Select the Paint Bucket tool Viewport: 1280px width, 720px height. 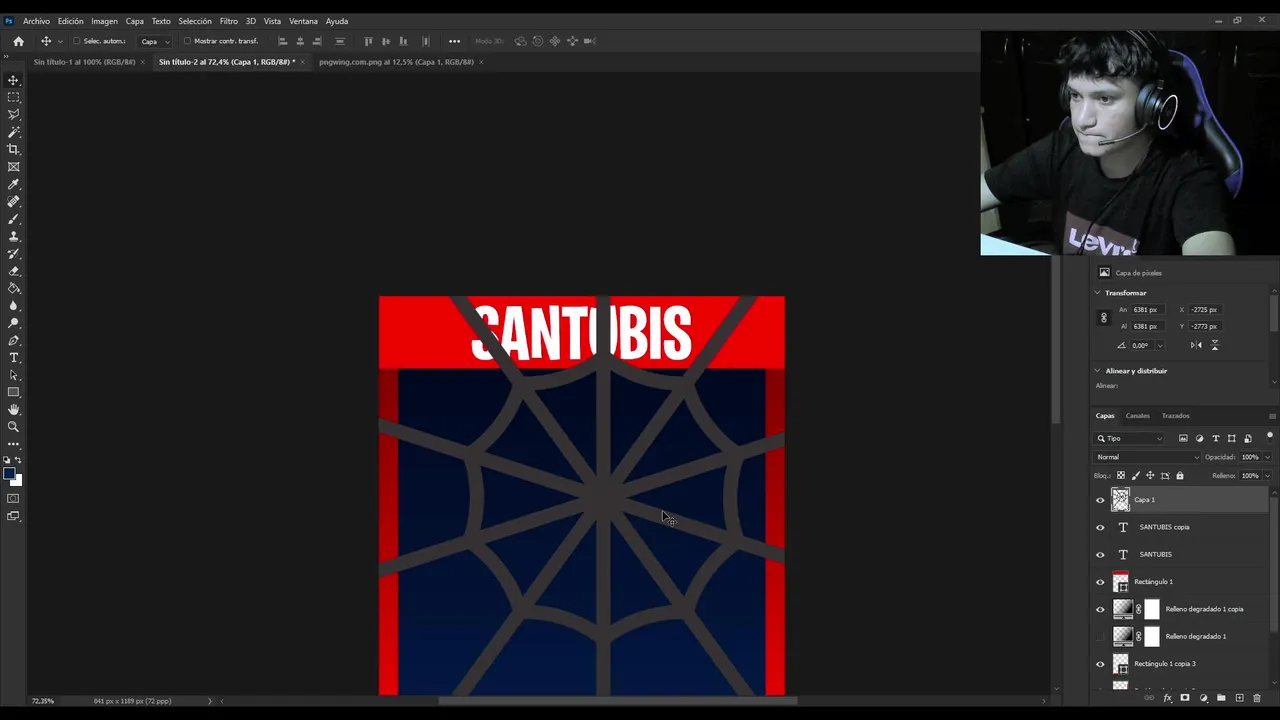click(x=13, y=288)
